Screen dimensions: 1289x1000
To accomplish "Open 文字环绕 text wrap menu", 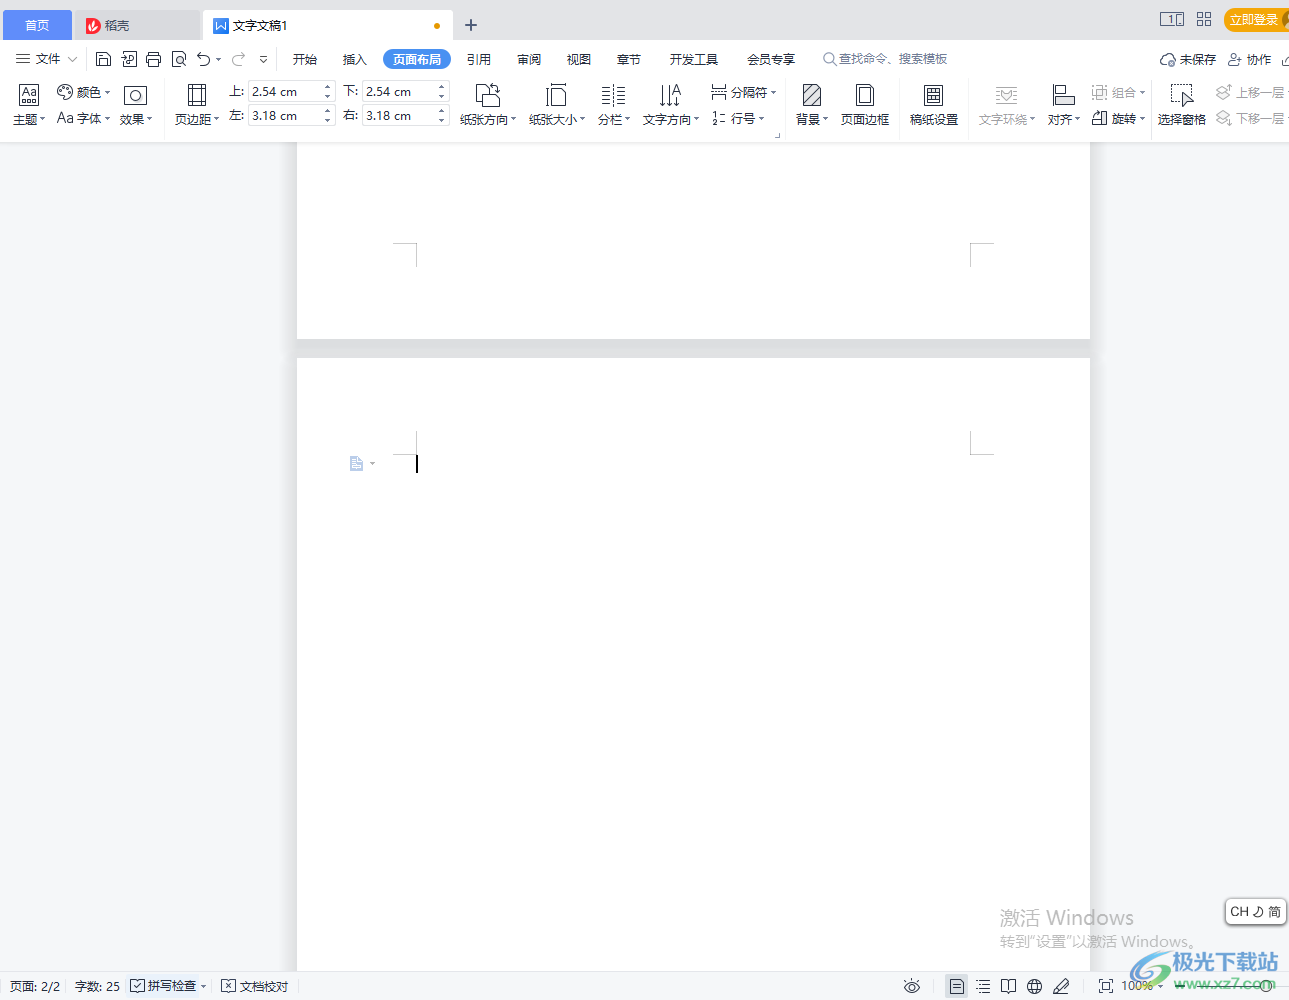I will (x=1007, y=105).
